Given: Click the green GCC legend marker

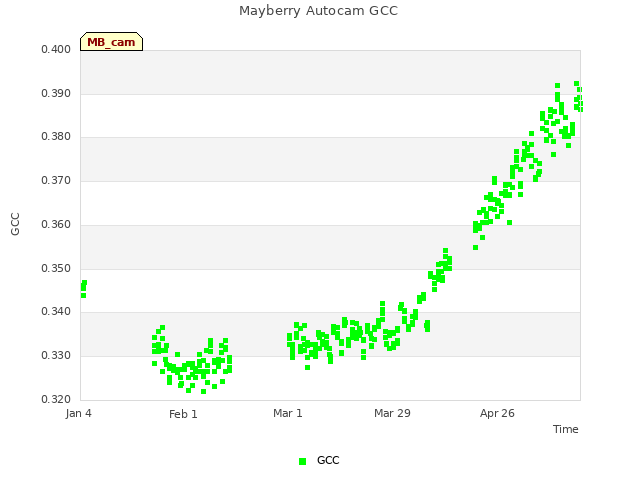Looking at the screenshot, I should (x=302, y=461).
